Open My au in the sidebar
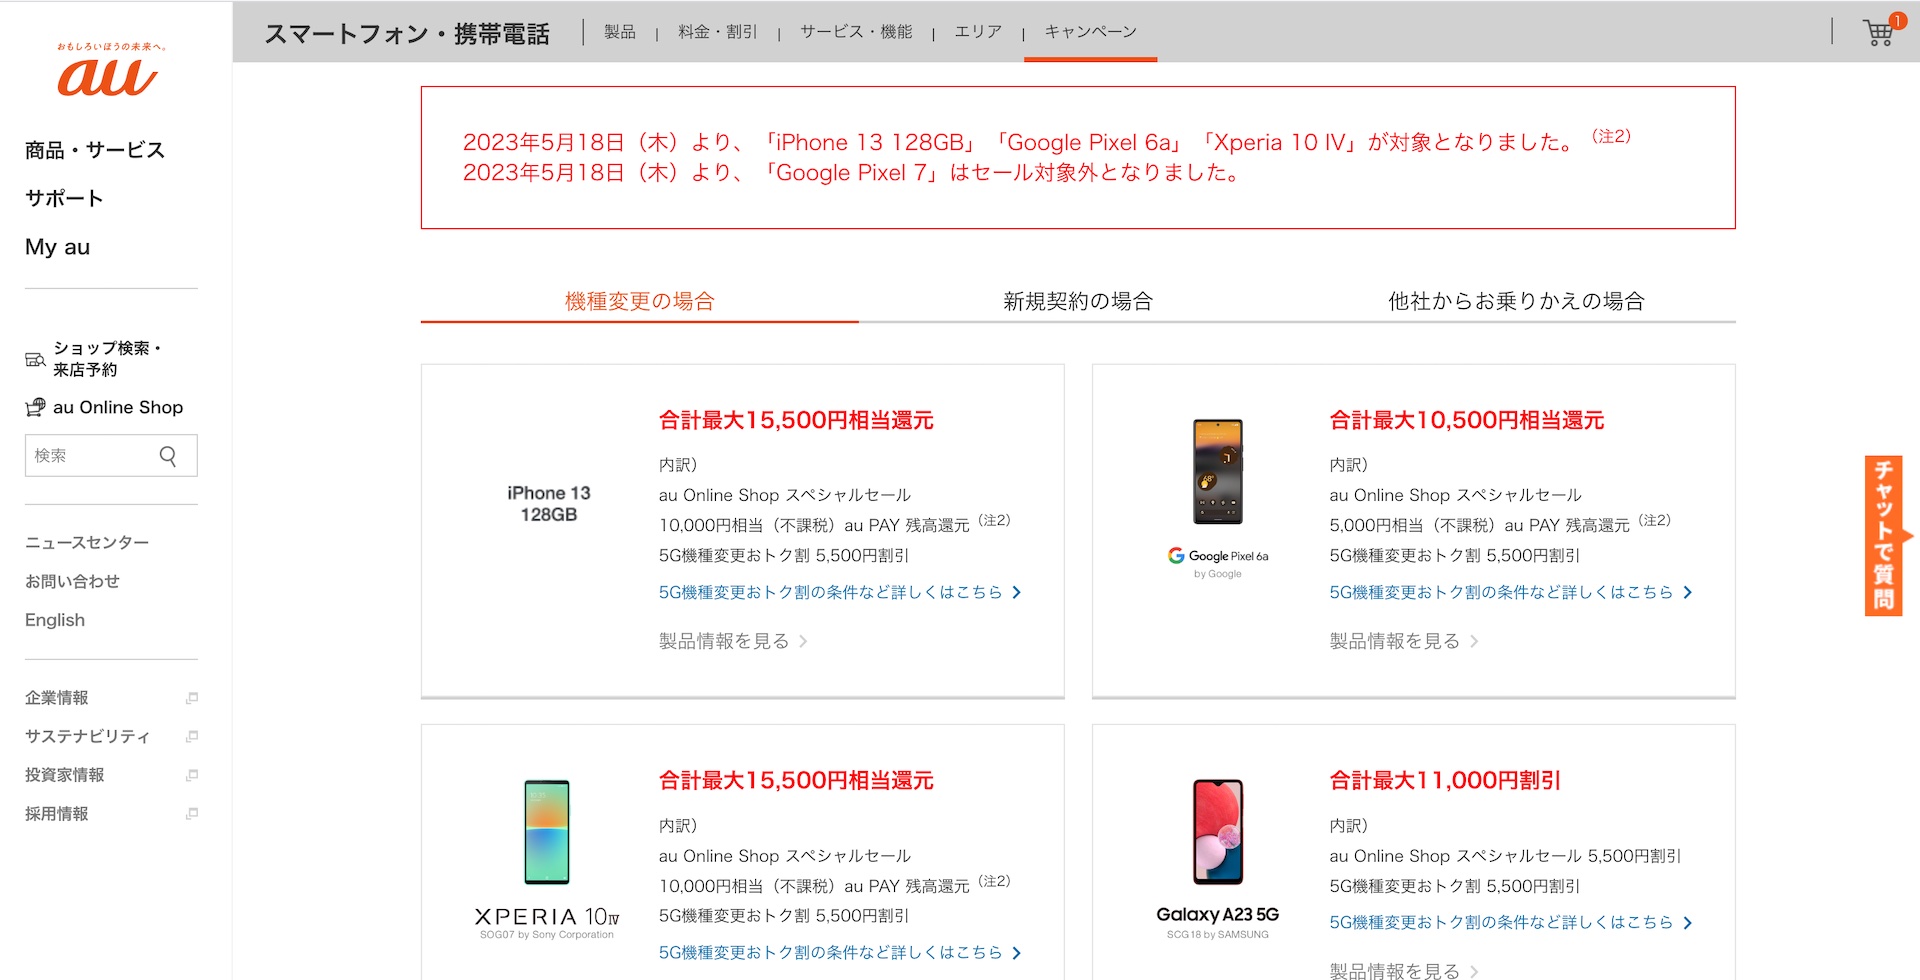 (x=57, y=247)
